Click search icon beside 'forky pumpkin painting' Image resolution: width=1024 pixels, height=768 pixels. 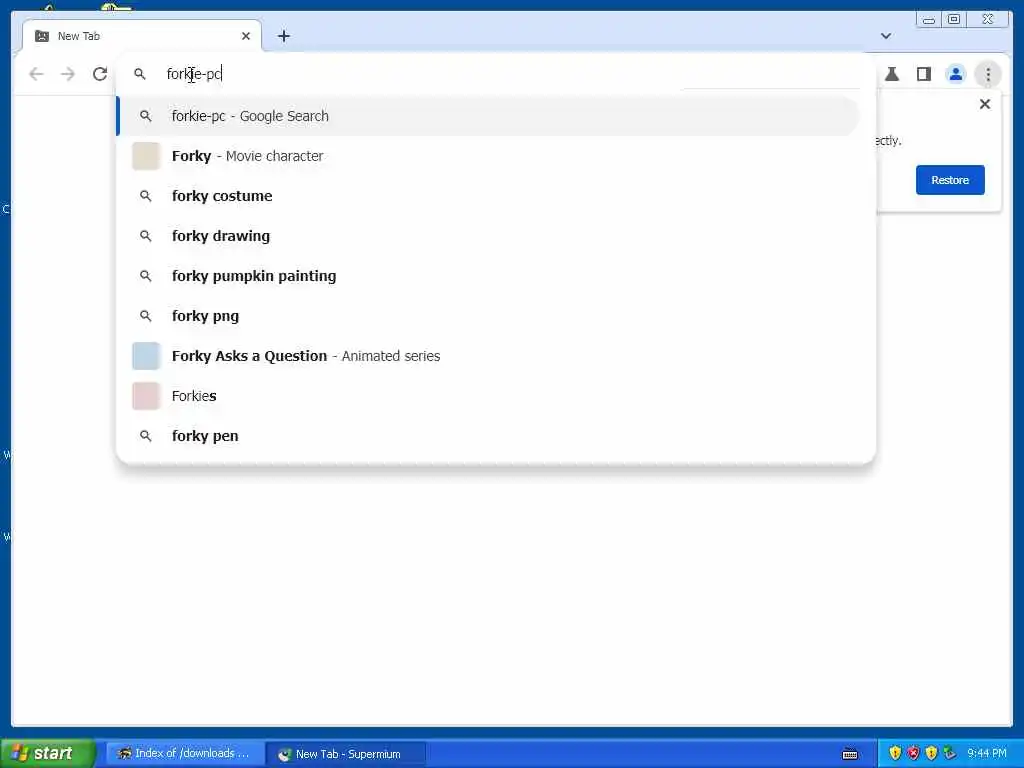tap(146, 276)
